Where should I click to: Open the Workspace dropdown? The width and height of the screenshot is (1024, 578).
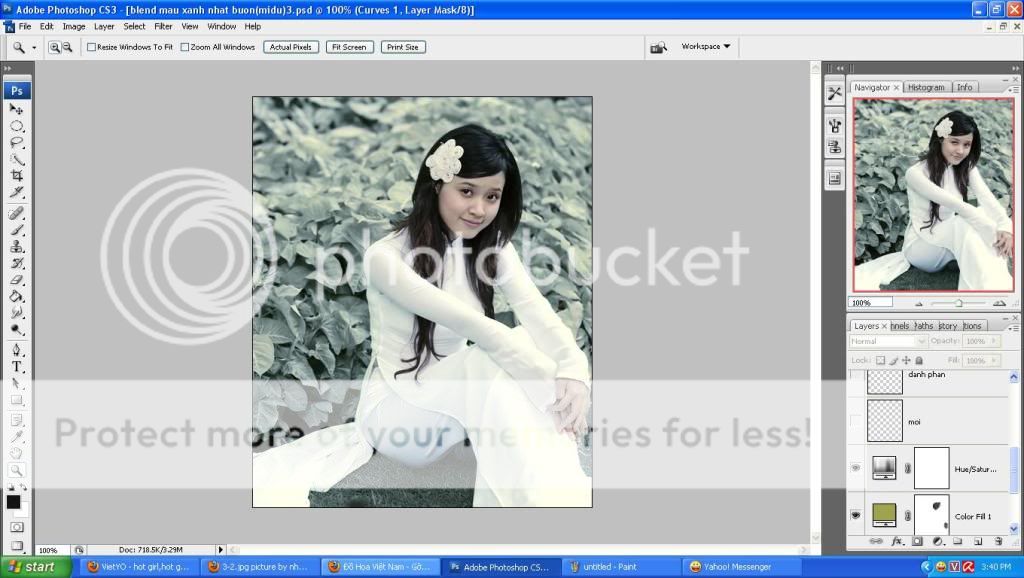[x=705, y=46]
